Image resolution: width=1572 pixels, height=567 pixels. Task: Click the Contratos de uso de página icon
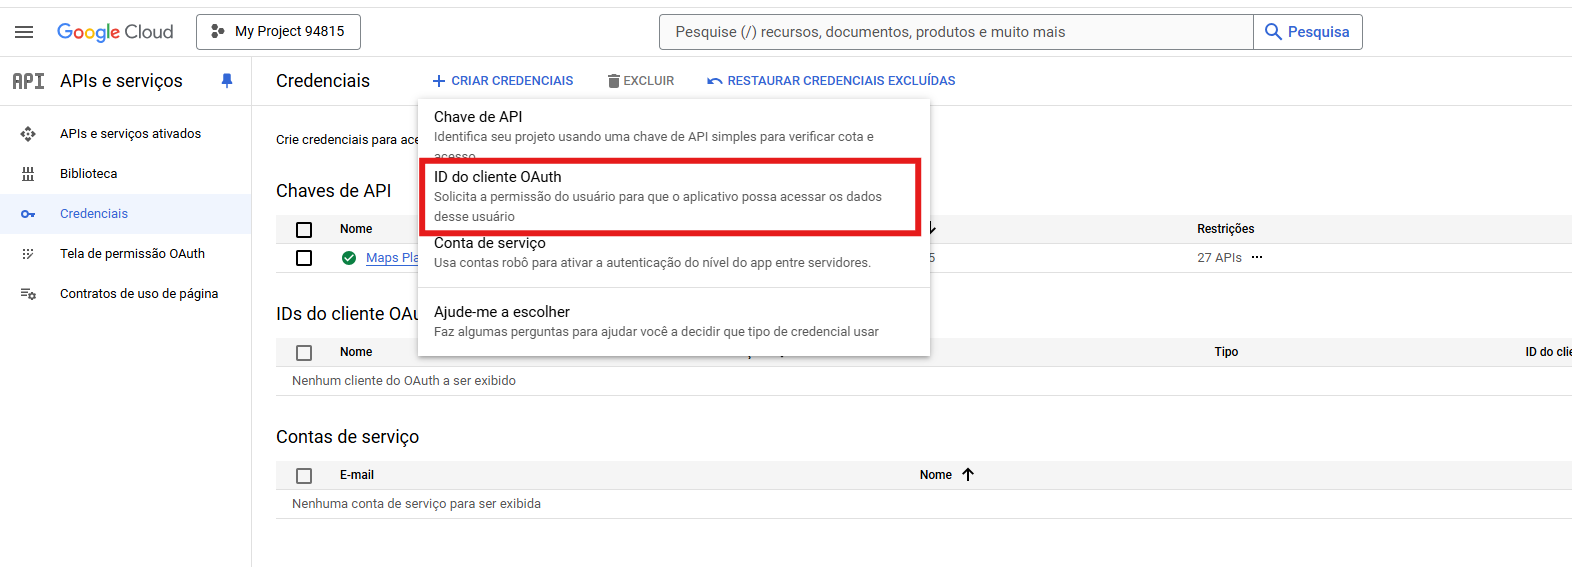(28, 294)
